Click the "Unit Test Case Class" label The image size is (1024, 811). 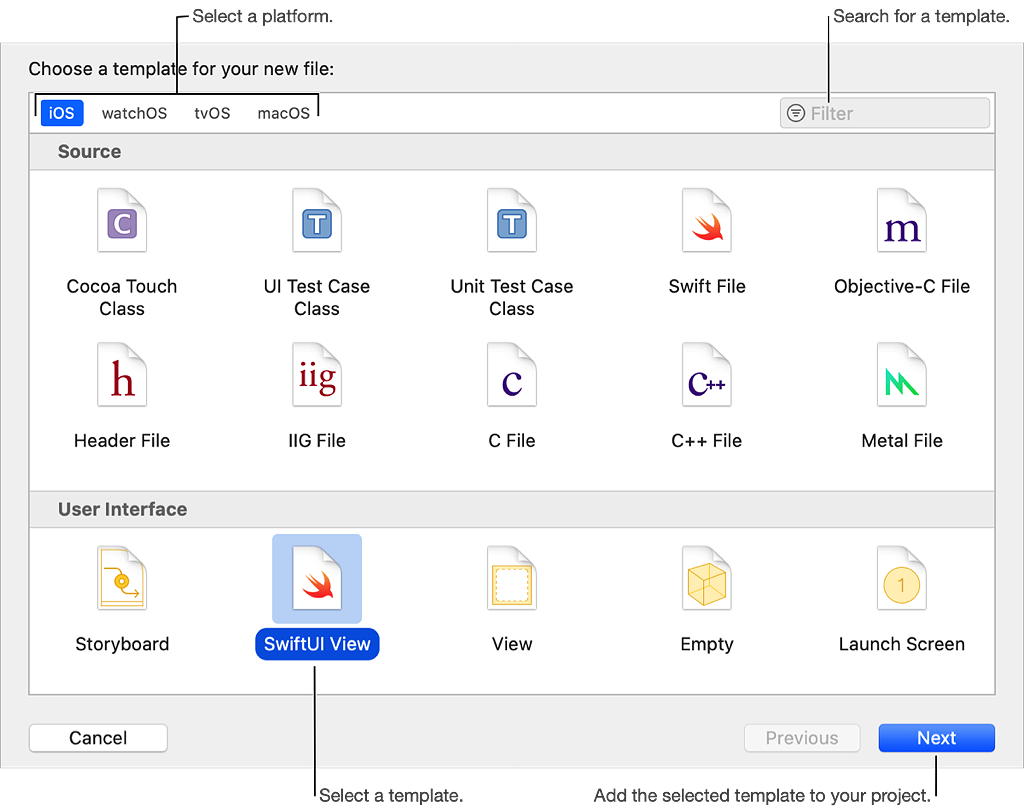coord(512,297)
